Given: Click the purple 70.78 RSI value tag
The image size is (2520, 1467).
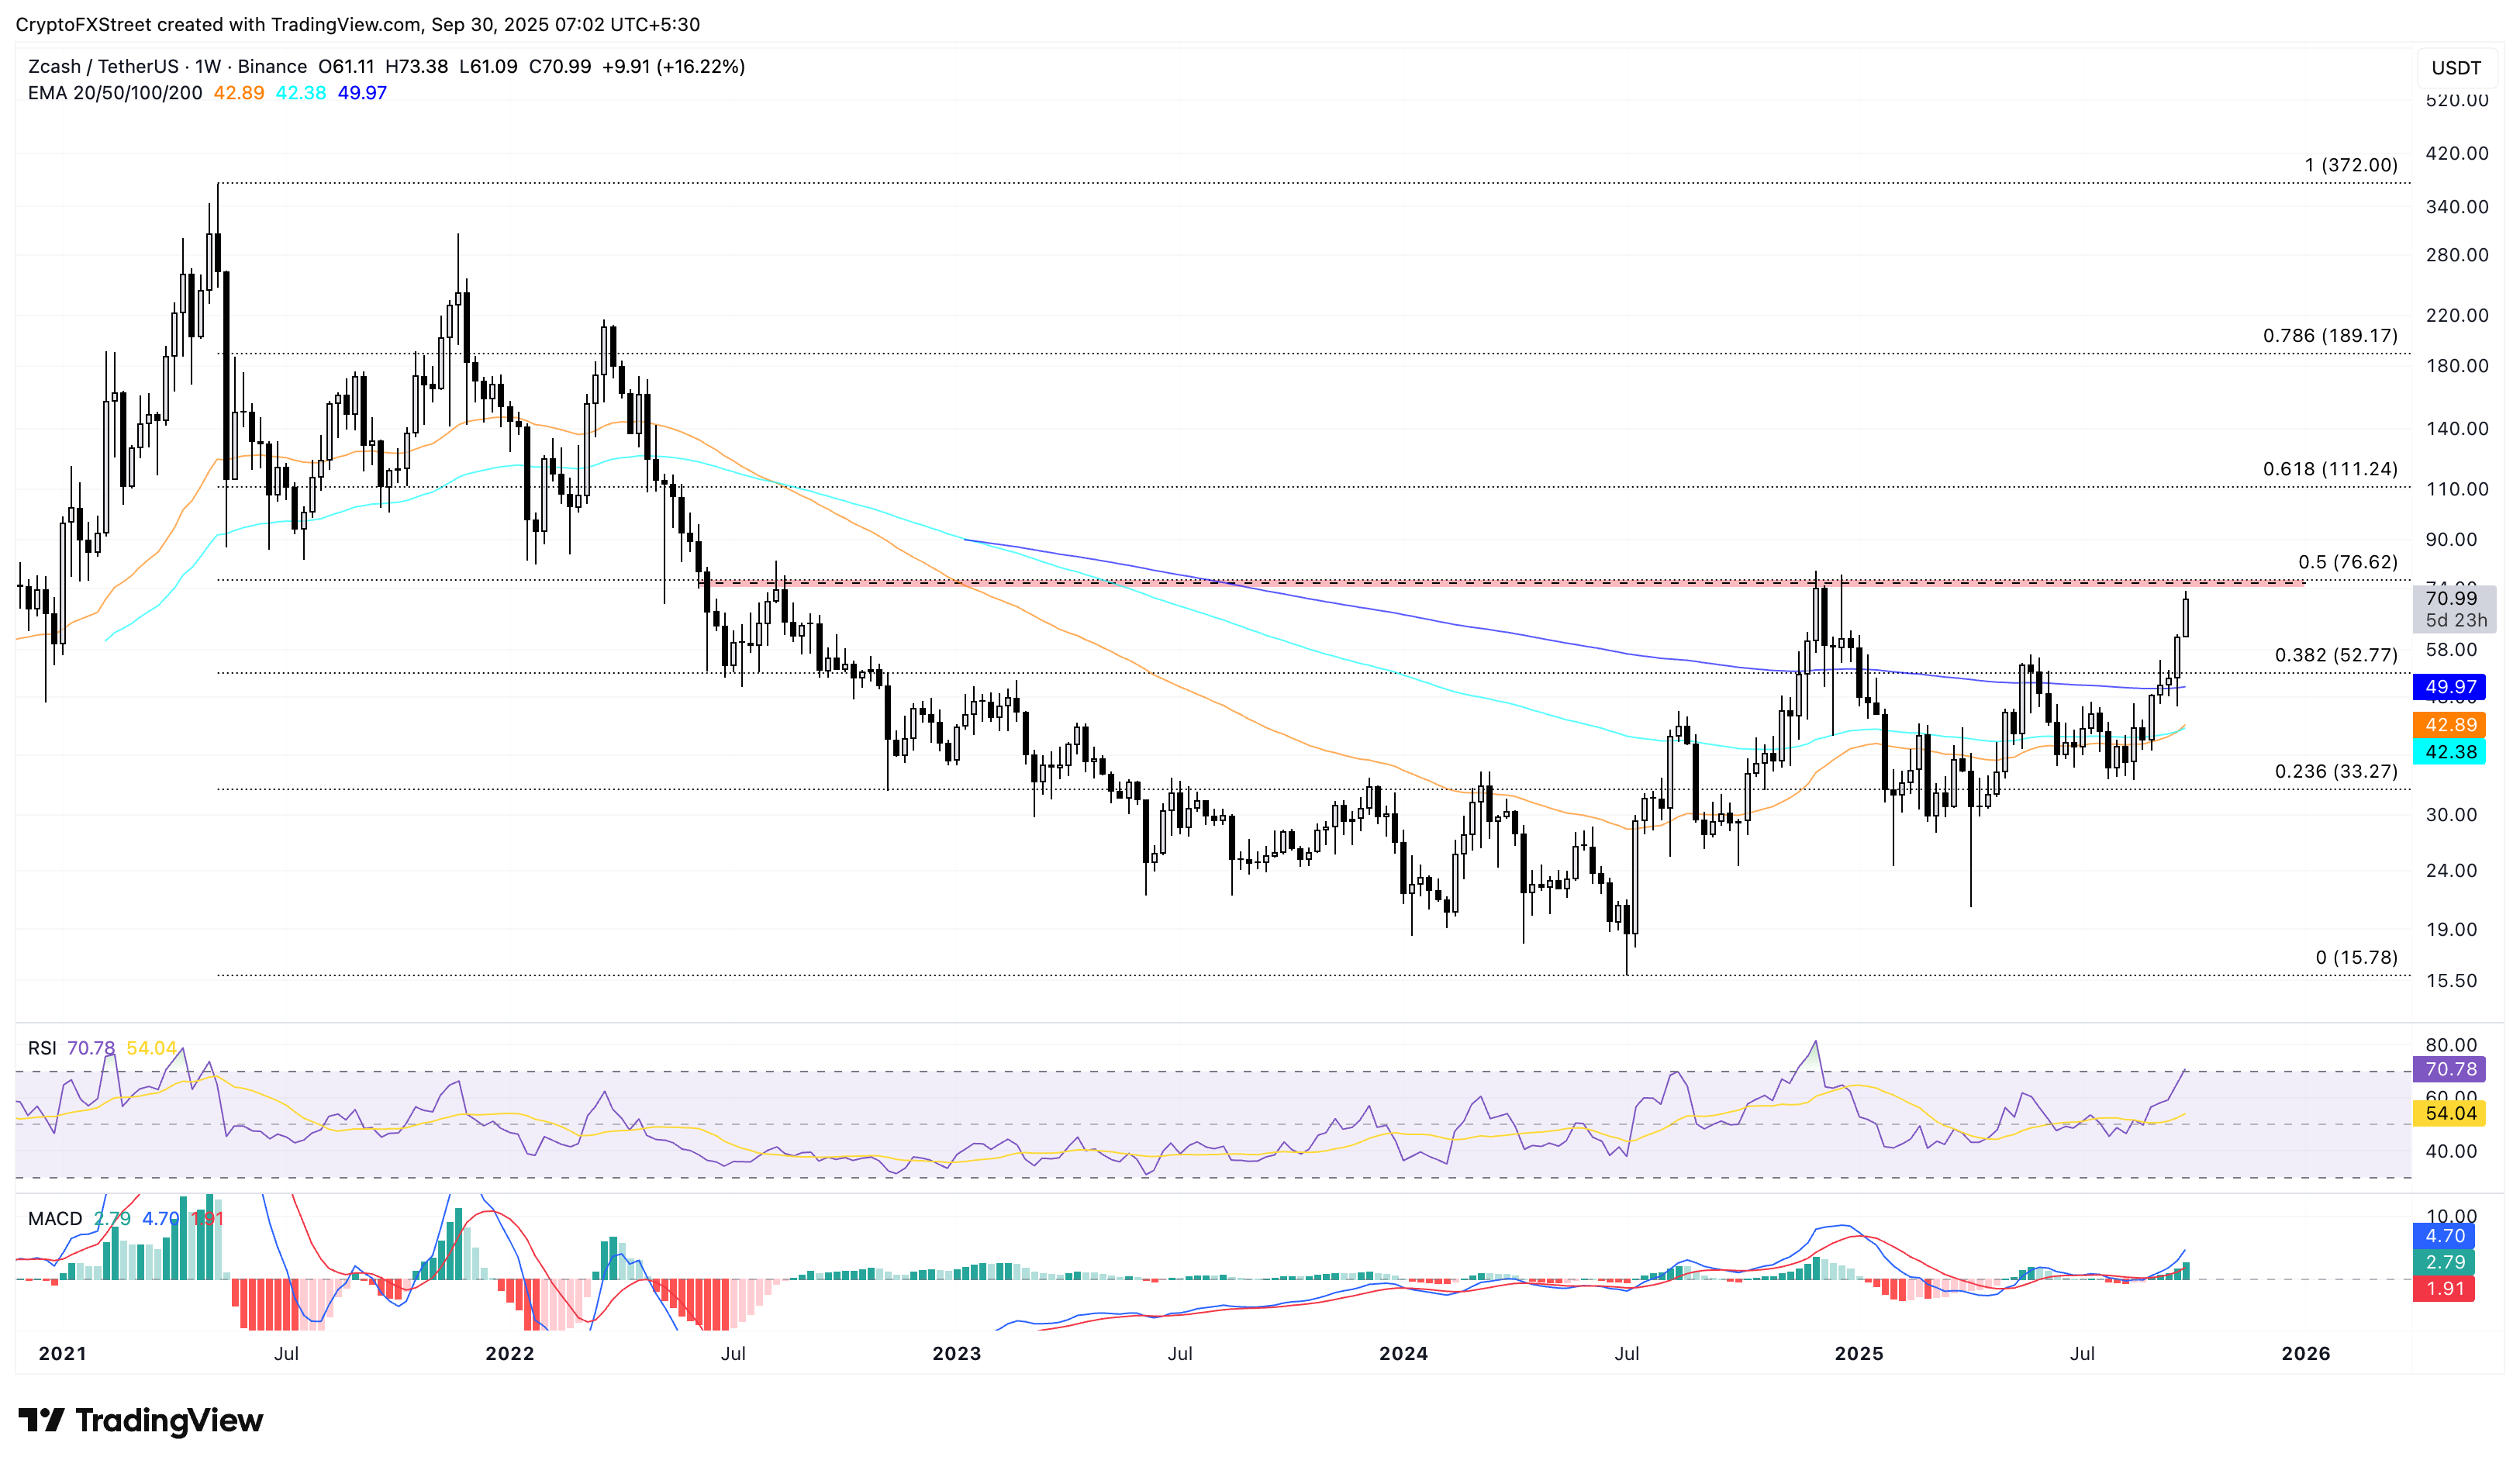Looking at the screenshot, I should click(2449, 1069).
